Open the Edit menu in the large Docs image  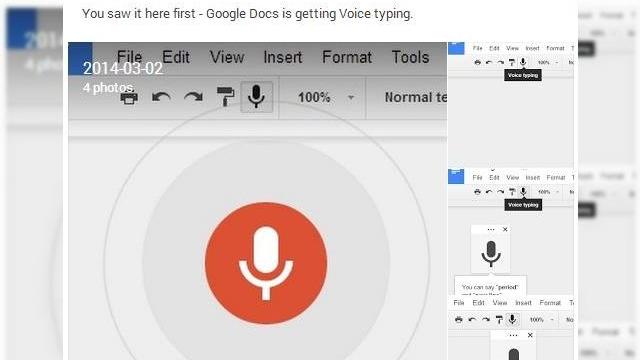pos(176,57)
